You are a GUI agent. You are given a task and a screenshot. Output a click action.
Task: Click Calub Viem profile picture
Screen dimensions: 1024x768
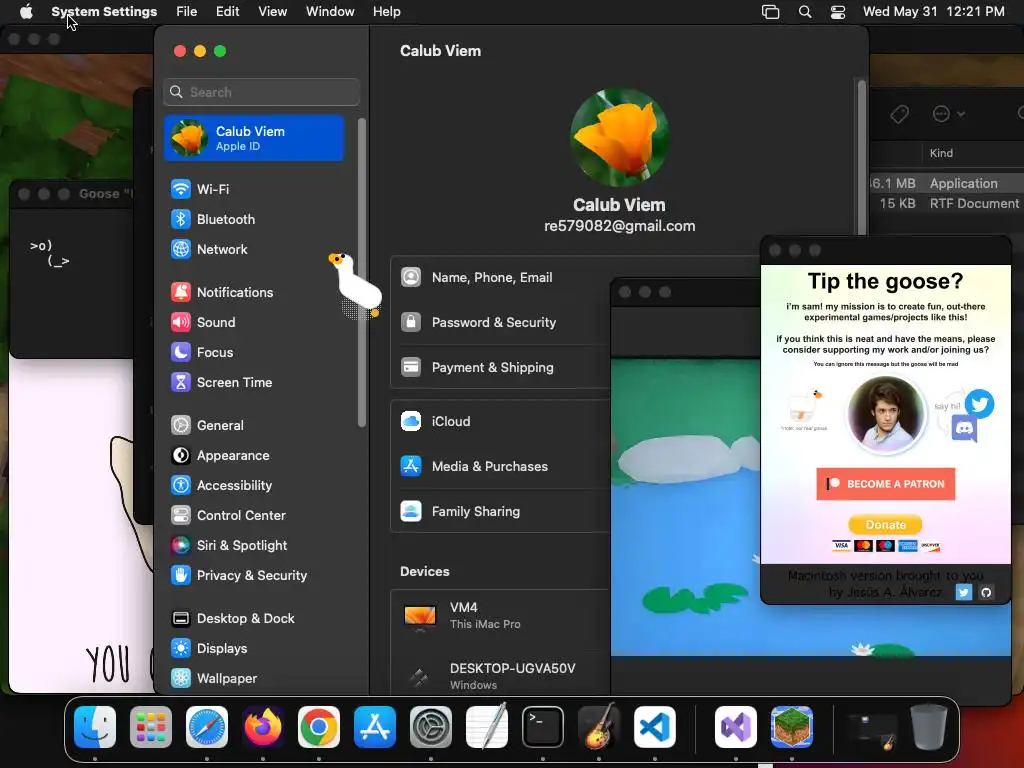click(619, 137)
